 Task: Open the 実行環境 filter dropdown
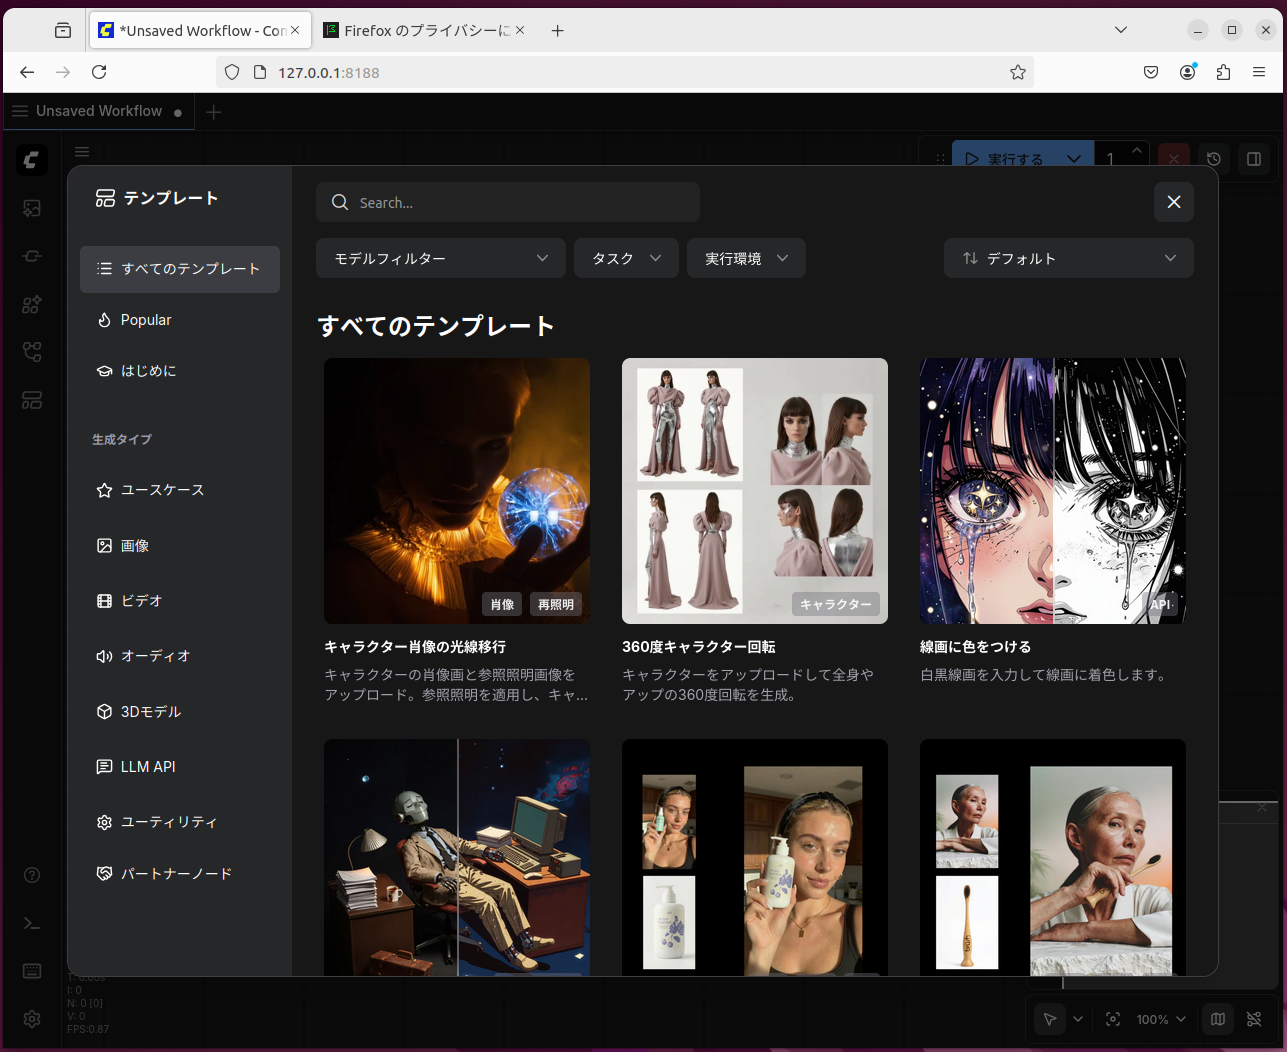click(x=745, y=258)
